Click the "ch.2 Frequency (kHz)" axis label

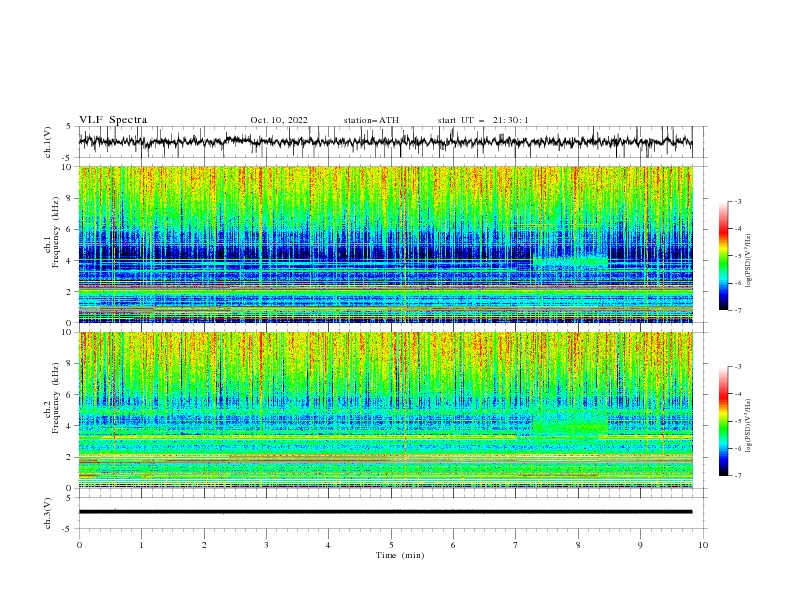52,397
